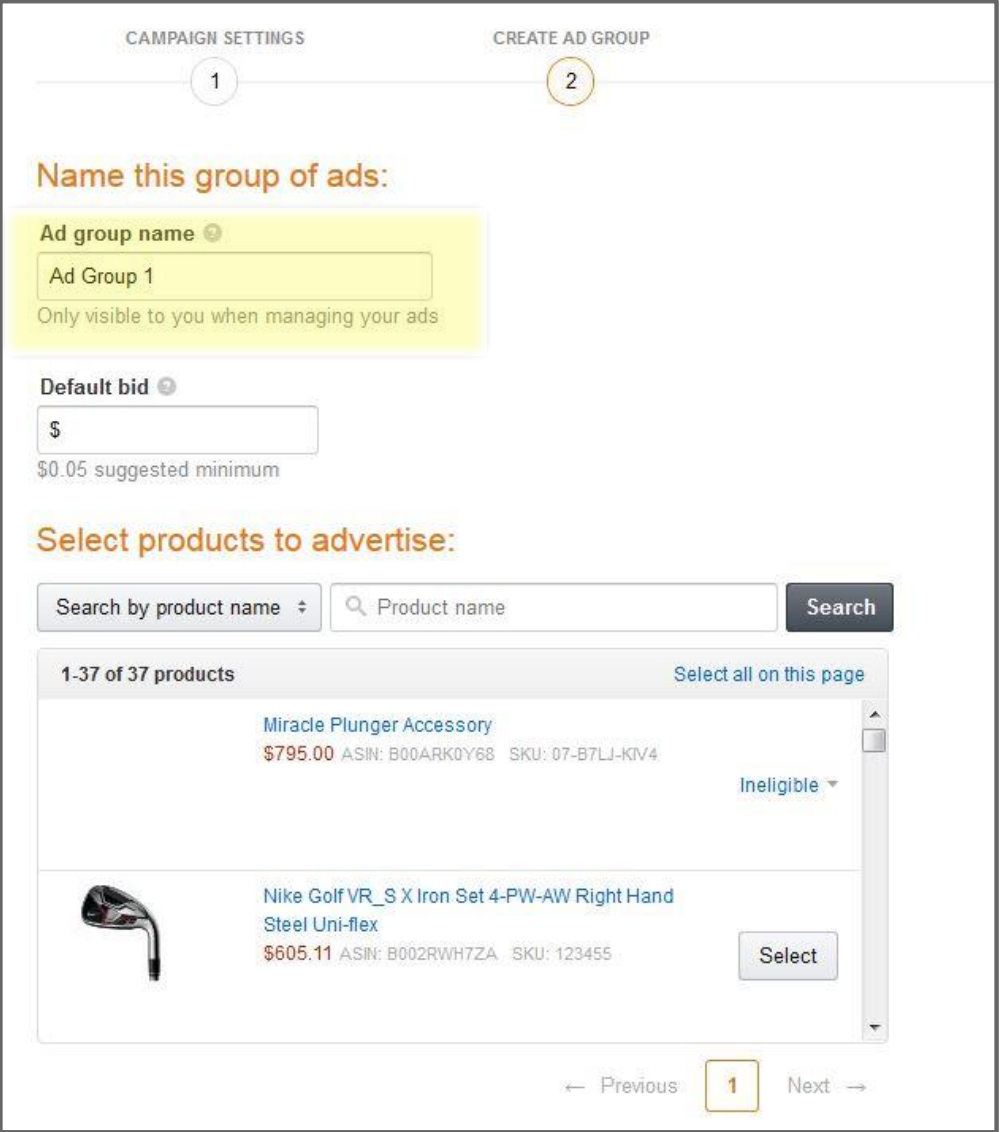
Task: Focus the Product name search field
Action: [554, 607]
